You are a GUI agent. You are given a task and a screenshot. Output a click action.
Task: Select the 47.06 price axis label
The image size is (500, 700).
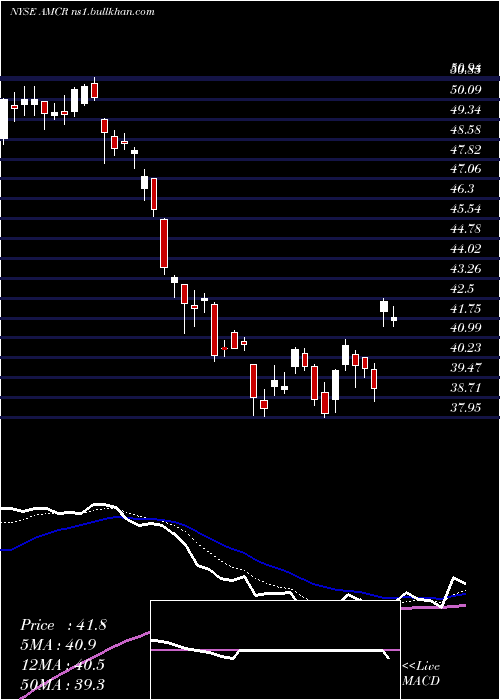pos(466,169)
